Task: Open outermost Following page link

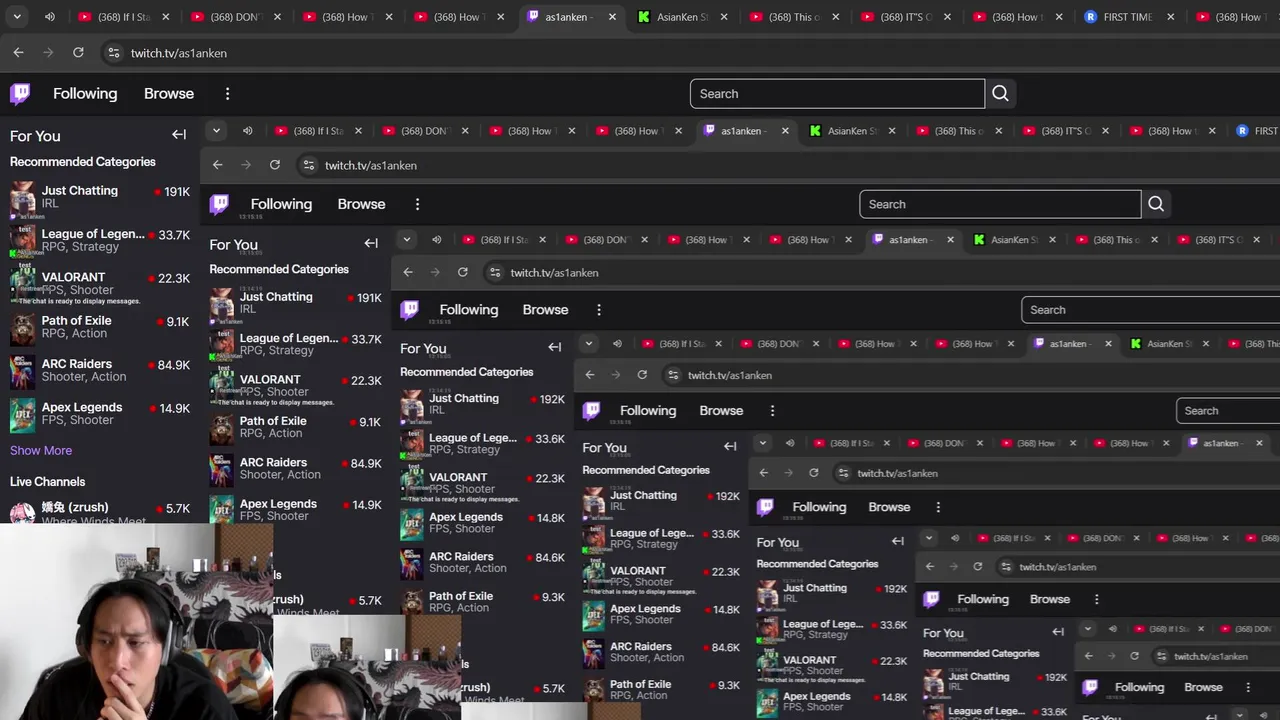Action: pyautogui.click(x=85, y=93)
